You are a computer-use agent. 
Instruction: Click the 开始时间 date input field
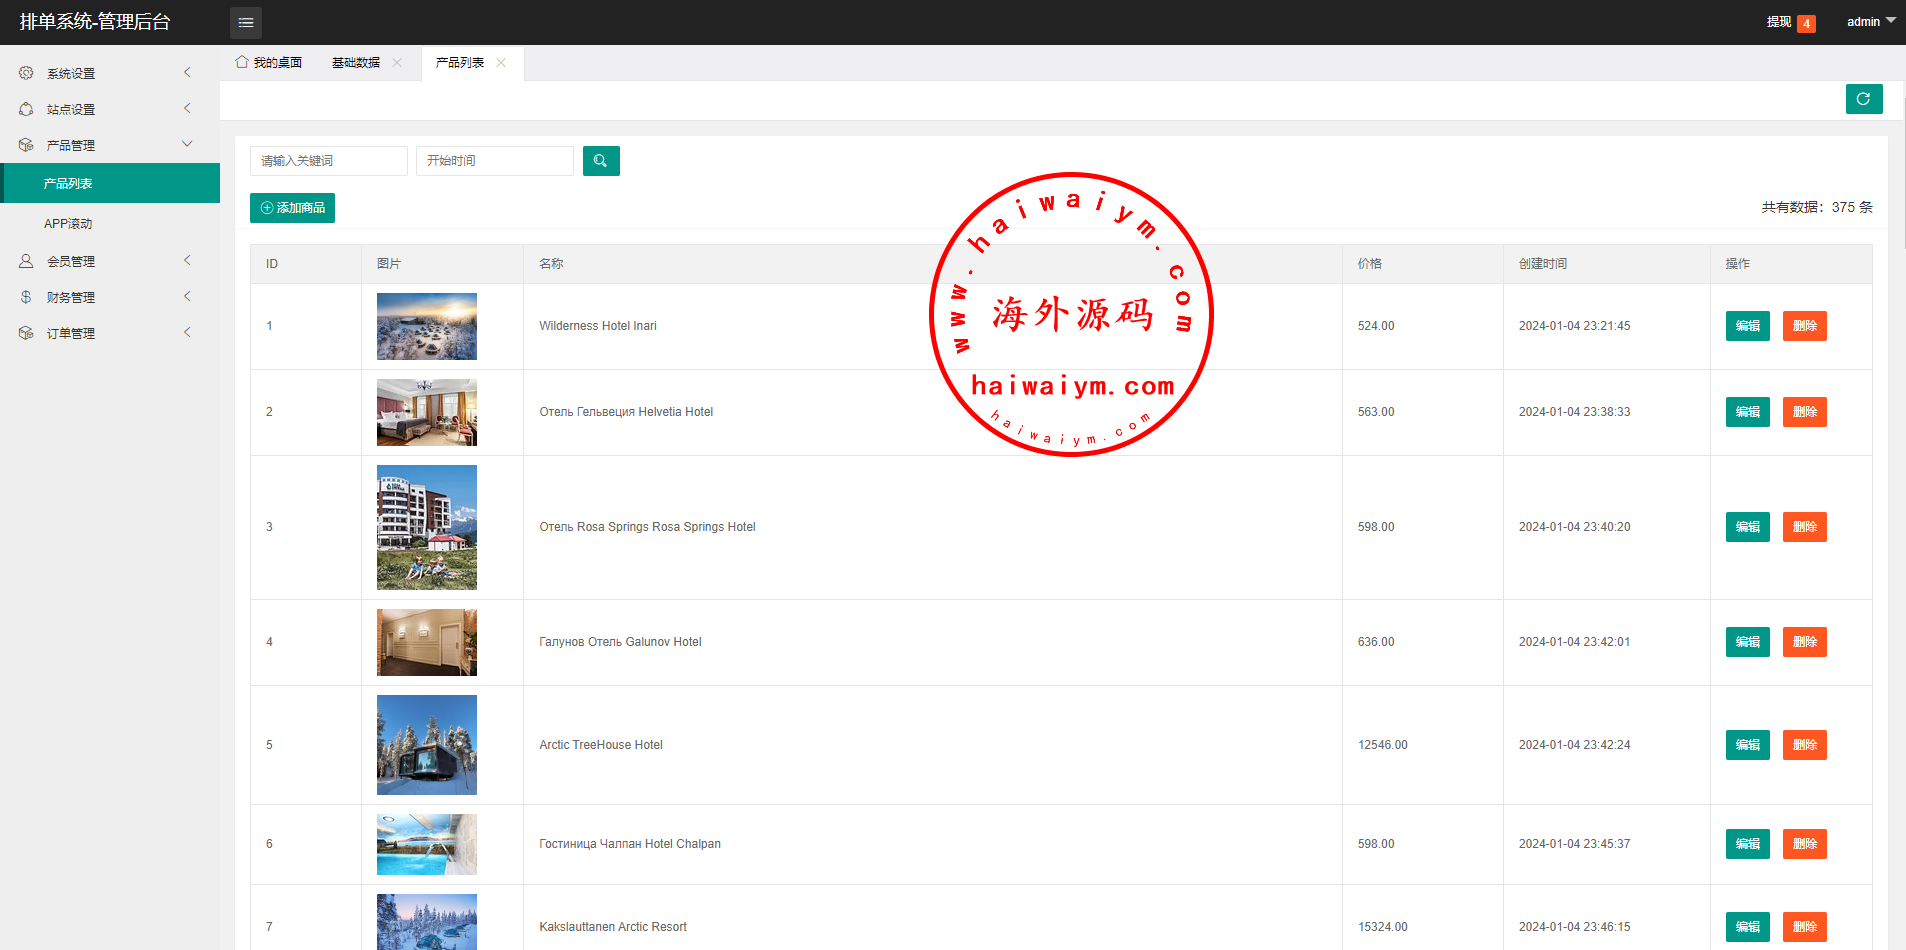(x=494, y=161)
